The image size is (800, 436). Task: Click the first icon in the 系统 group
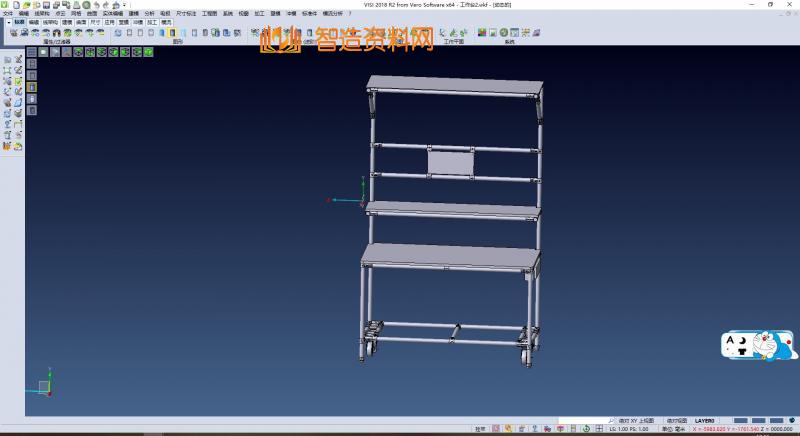point(482,33)
